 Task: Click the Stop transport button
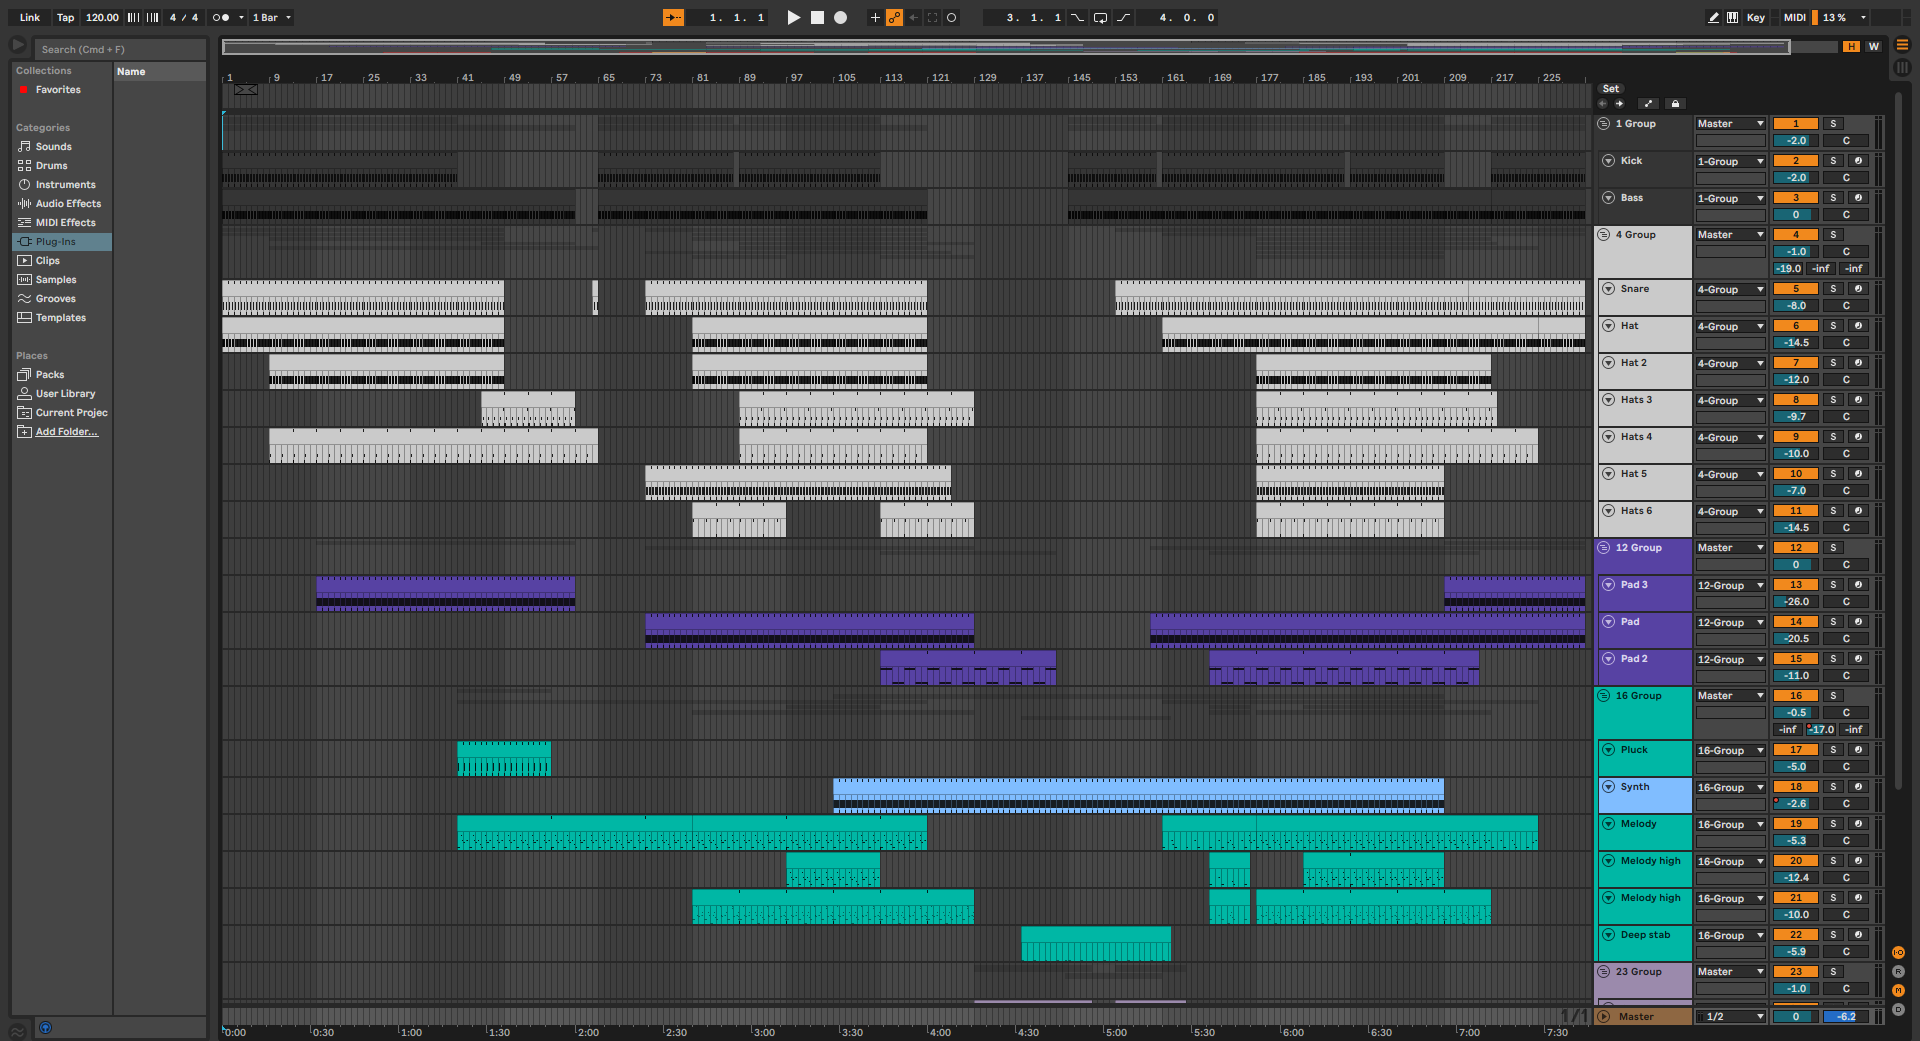817,17
